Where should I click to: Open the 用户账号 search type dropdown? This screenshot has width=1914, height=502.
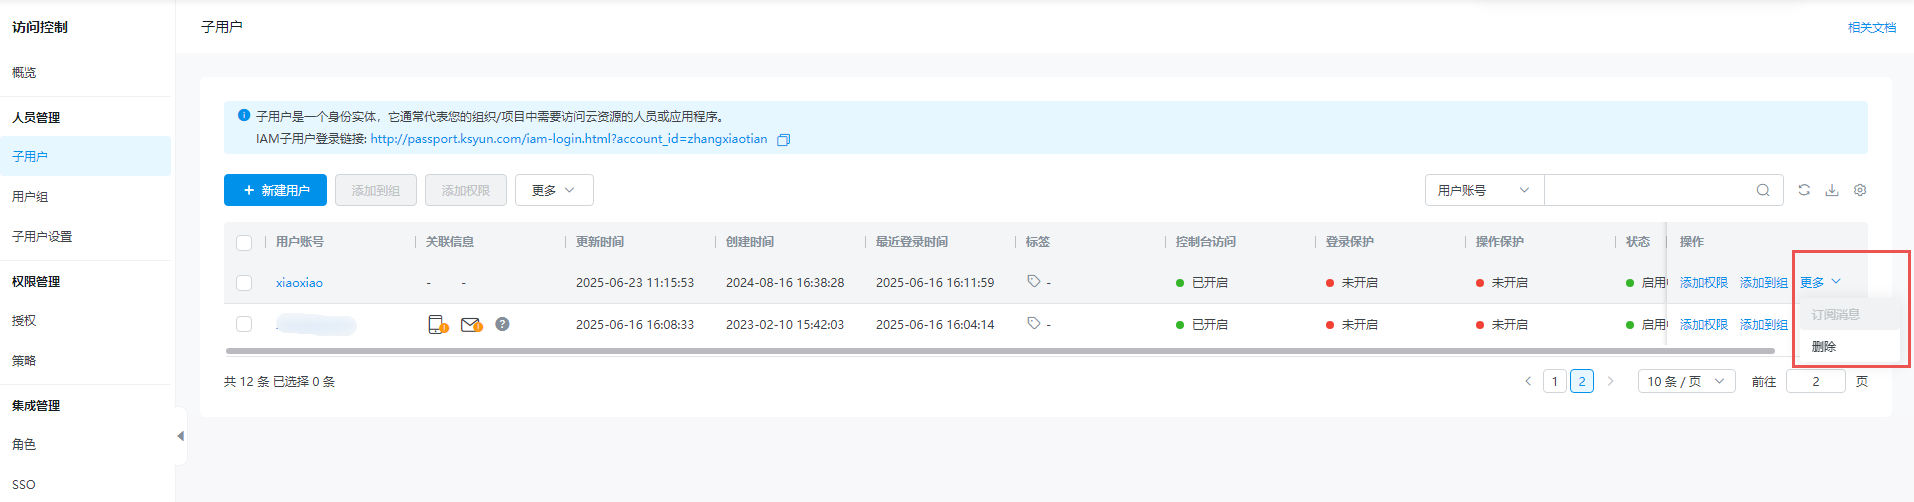click(x=1484, y=190)
